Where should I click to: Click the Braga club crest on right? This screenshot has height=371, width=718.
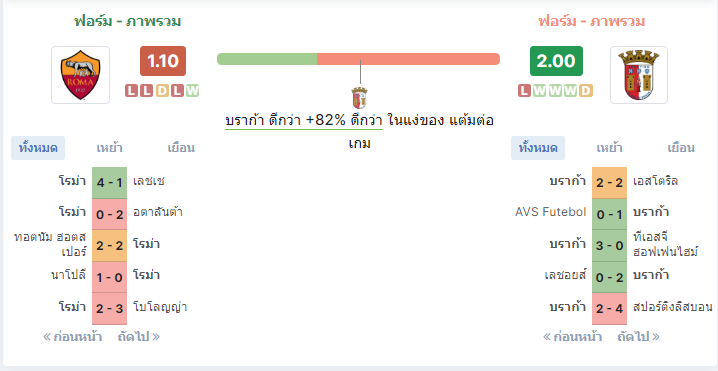click(x=639, y=75)
